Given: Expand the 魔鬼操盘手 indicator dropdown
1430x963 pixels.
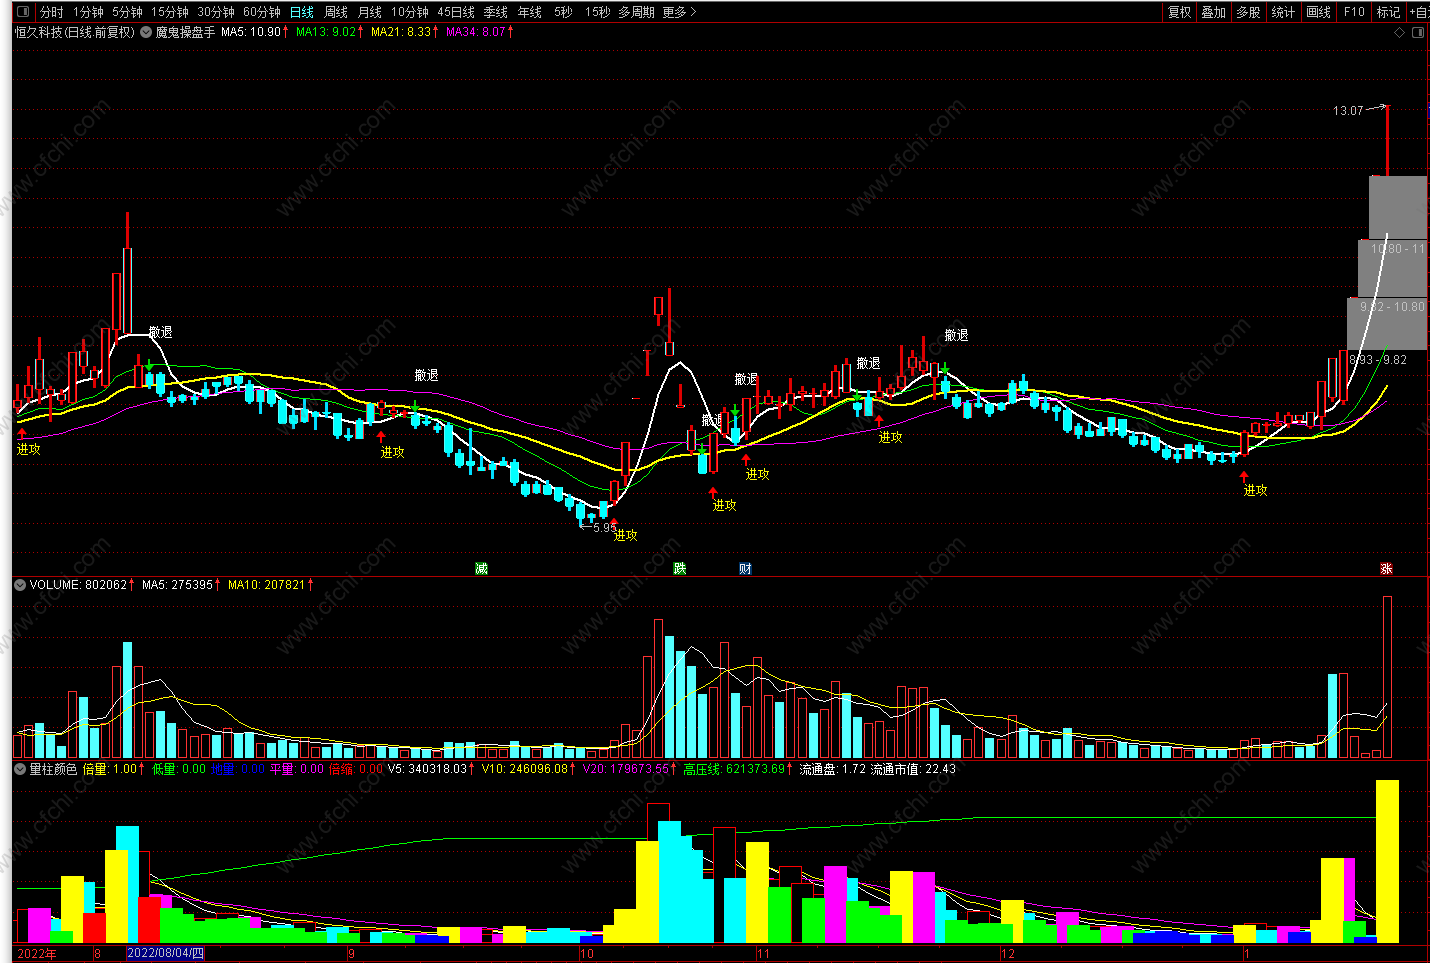Looking at the screenshot, I should click(146, 32).
